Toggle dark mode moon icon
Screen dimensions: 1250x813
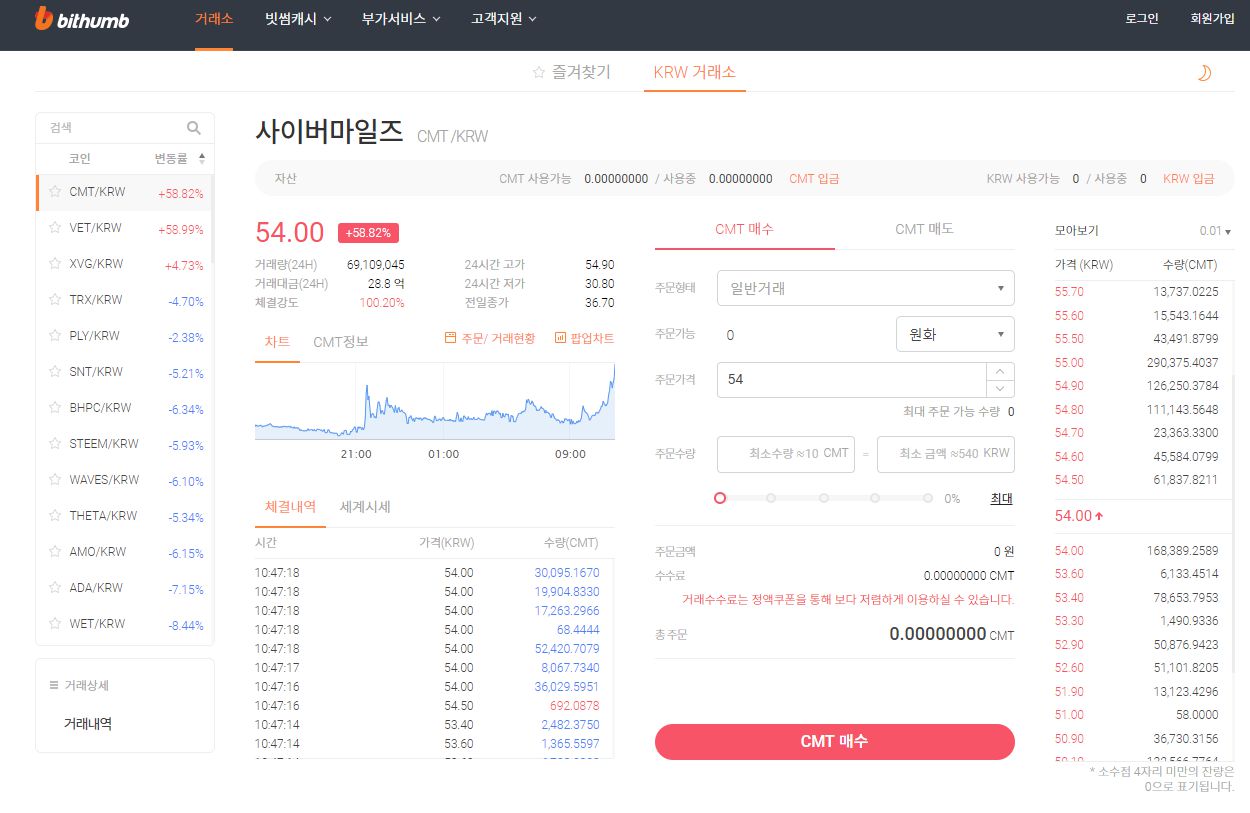[x=1204, y=73]
